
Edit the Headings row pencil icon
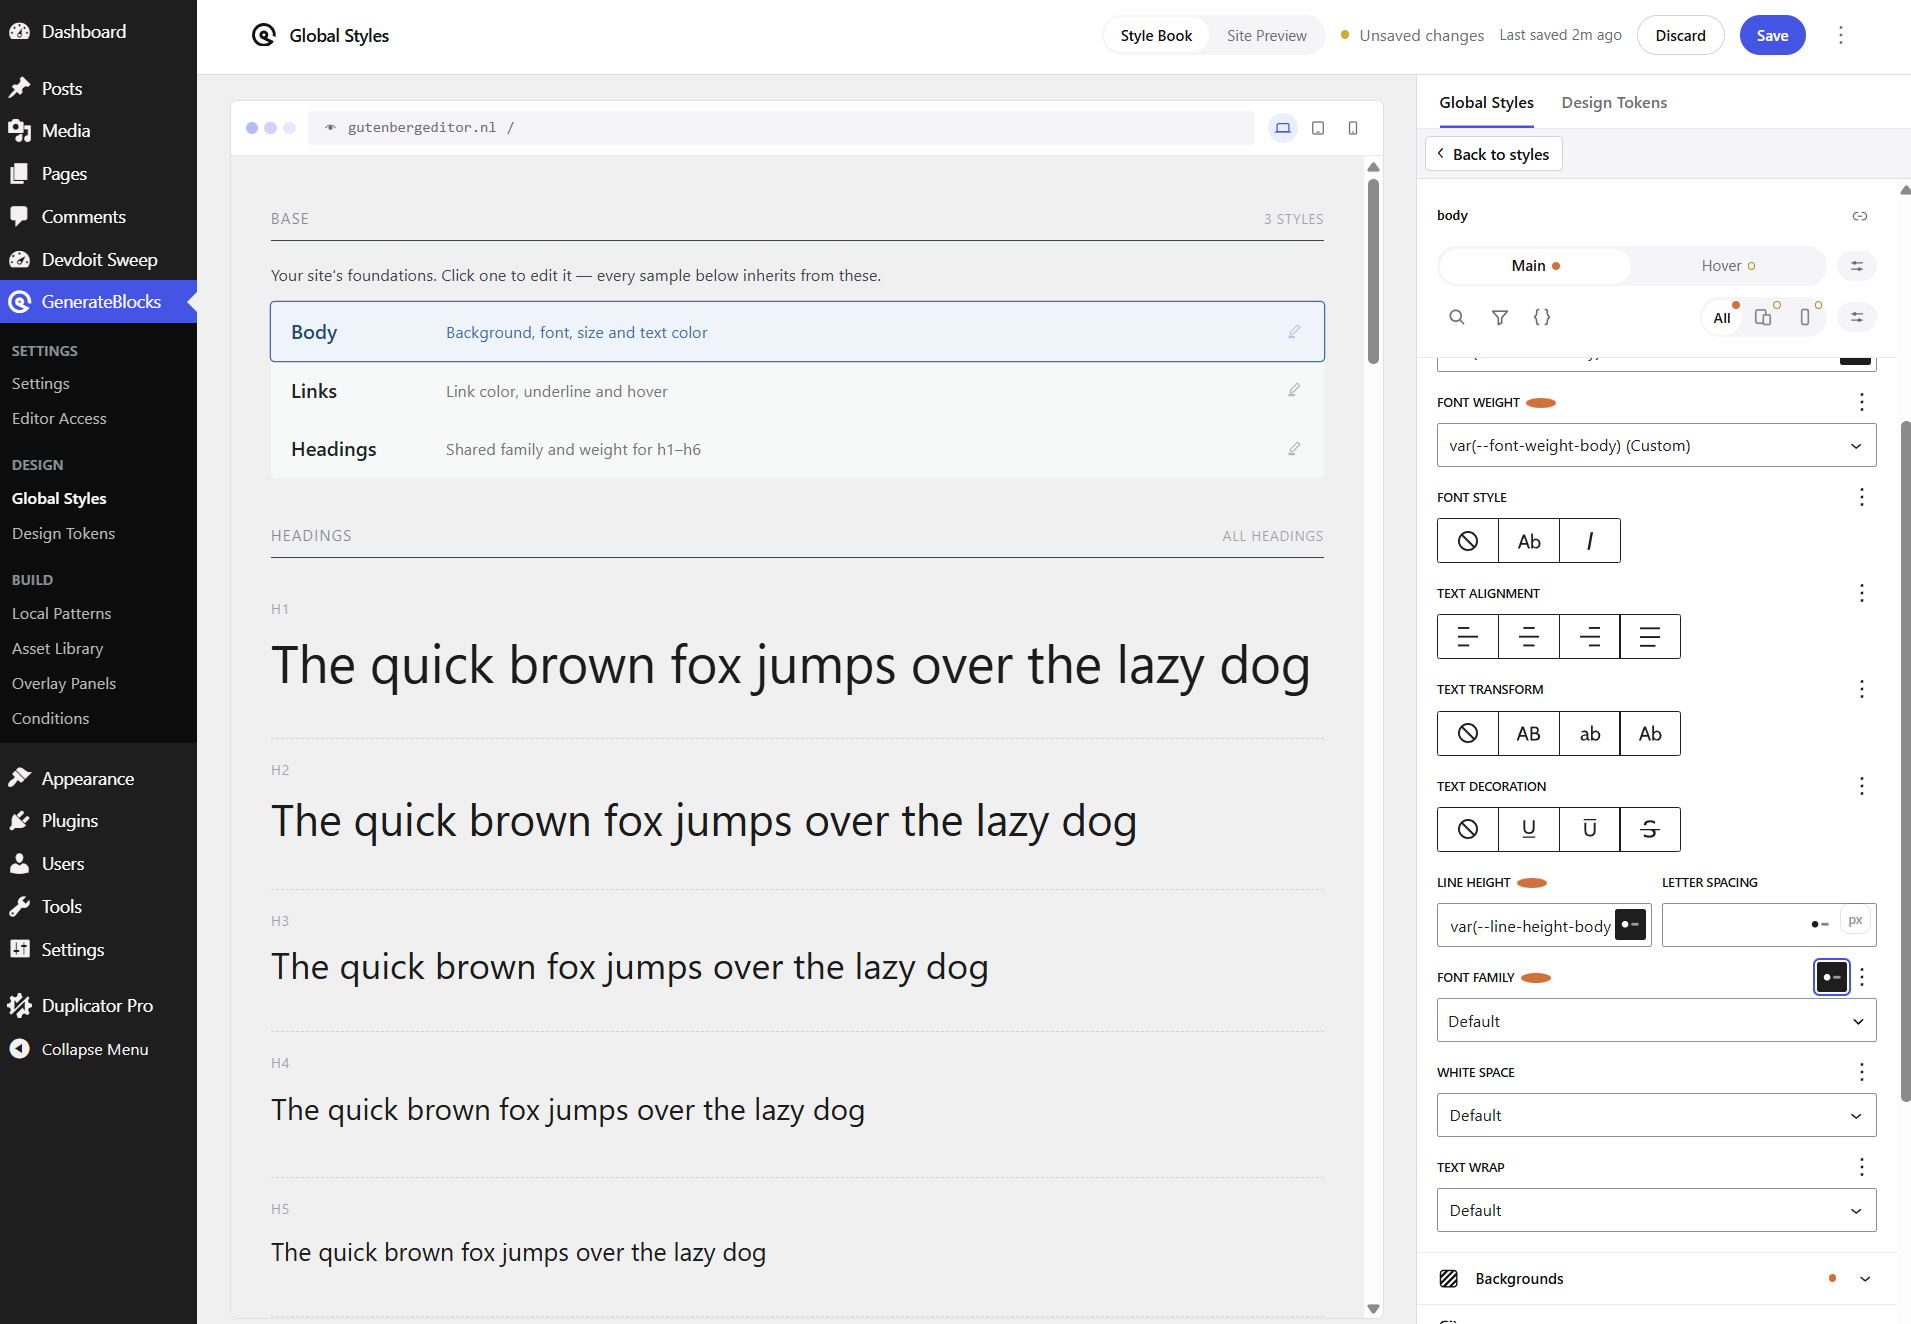click(x=1294, y=449)
